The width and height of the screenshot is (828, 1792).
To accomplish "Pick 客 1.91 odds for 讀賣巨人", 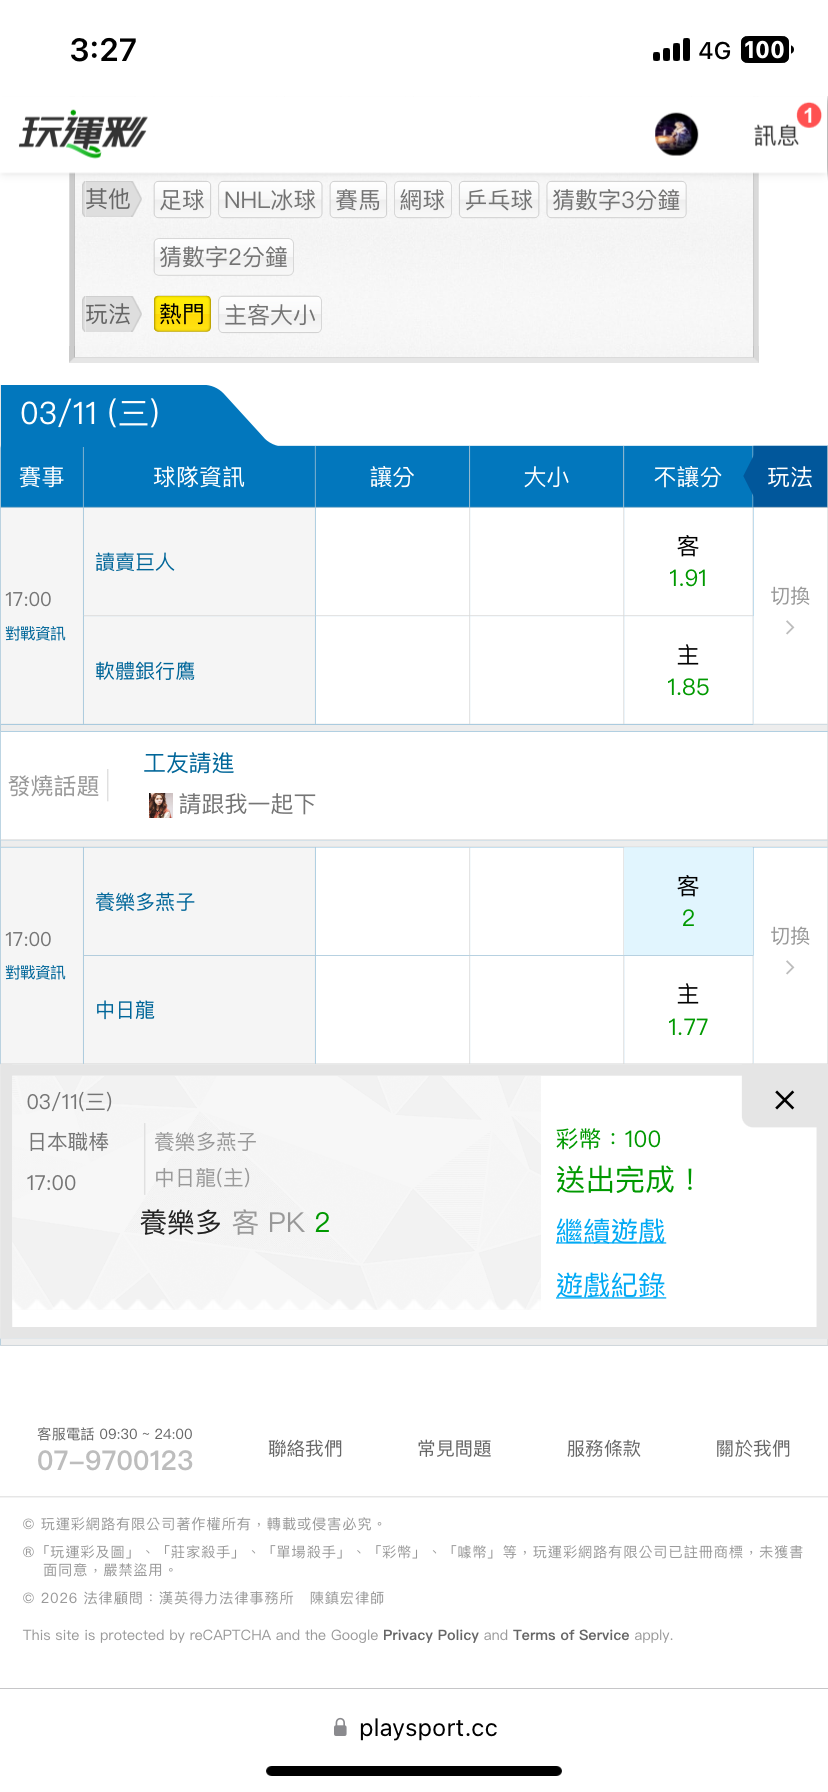I will (x=688, y=562).
